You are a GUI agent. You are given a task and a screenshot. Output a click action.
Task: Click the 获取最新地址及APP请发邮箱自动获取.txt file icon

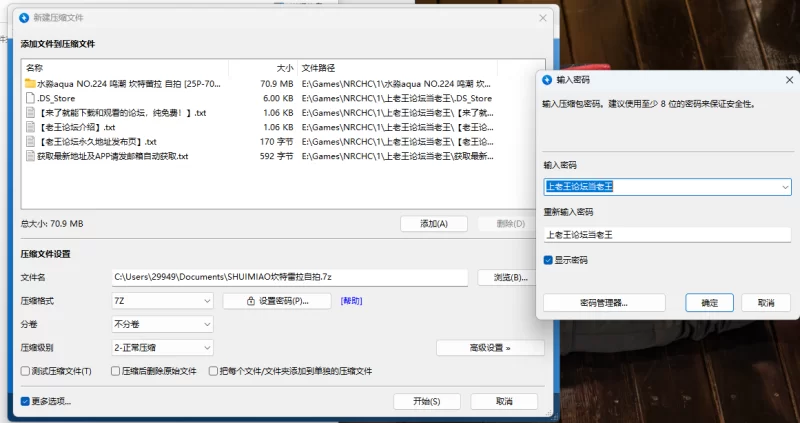point(30,156)
